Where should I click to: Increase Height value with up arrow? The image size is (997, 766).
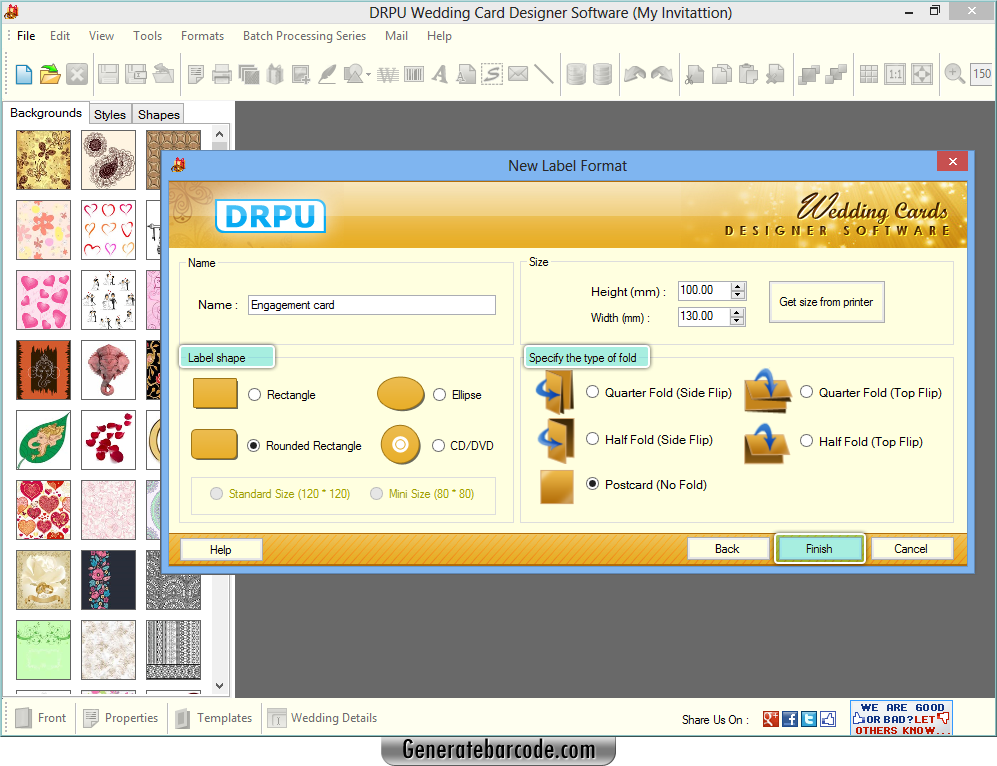pos(738,287)
